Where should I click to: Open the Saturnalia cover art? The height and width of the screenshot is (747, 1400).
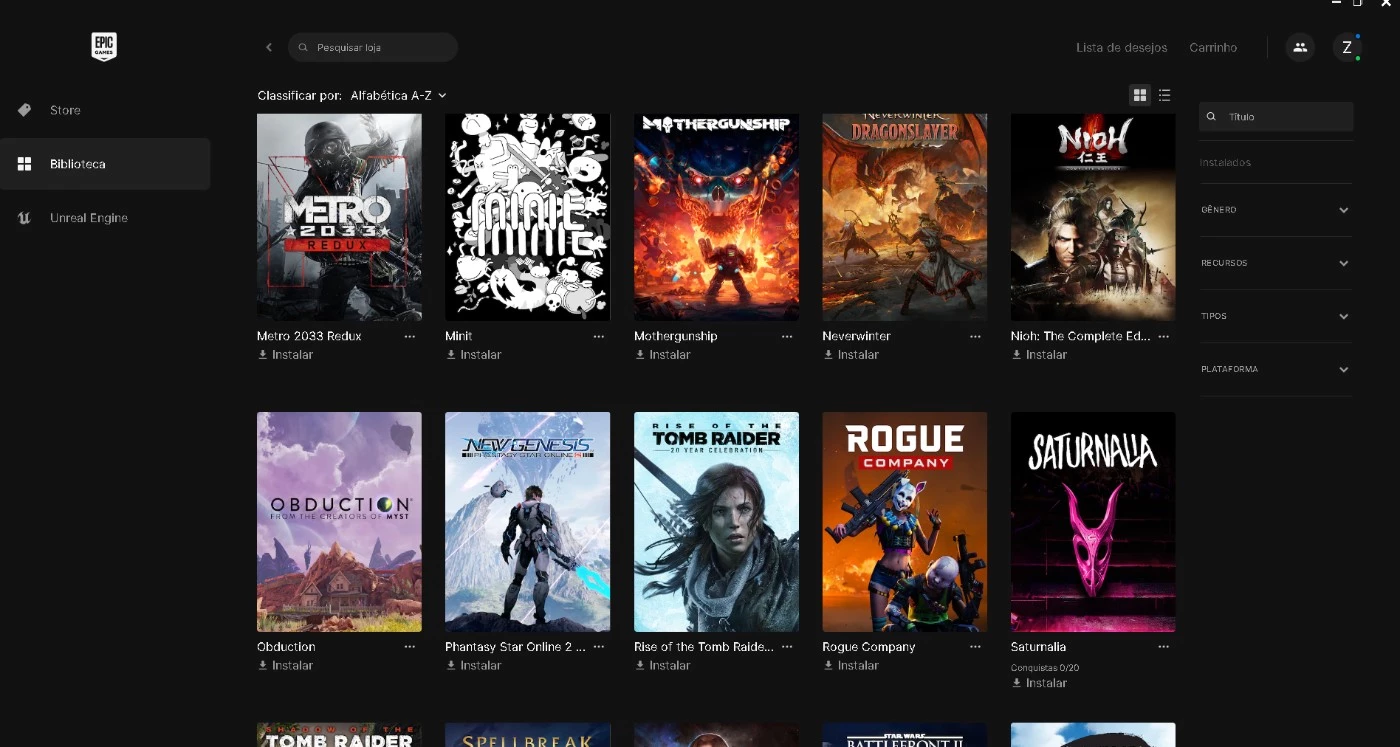coord(1093,522)
